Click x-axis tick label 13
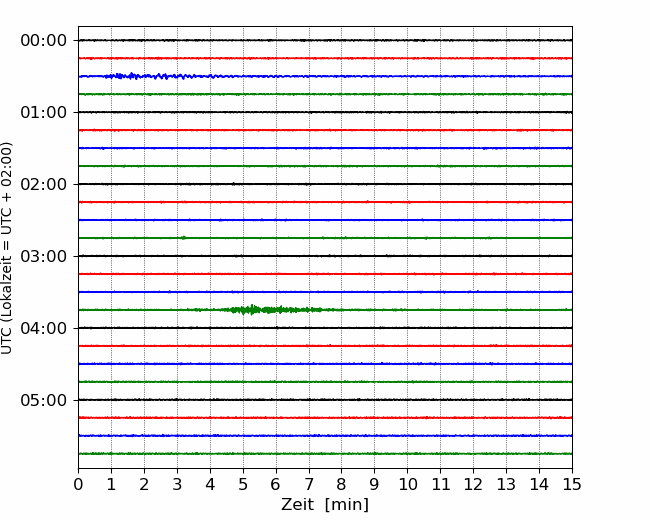Viewport: 650px width, 520px height. (x=506, y=484)
